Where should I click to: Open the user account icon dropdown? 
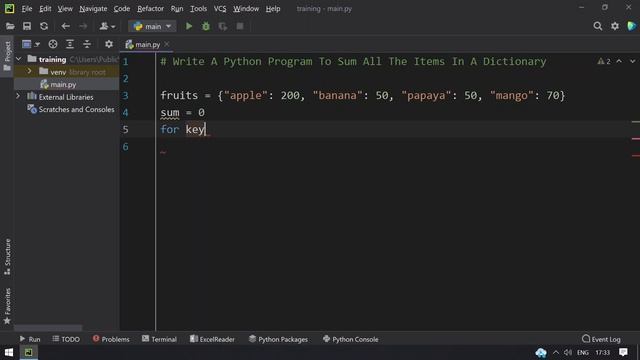(107, 27)
